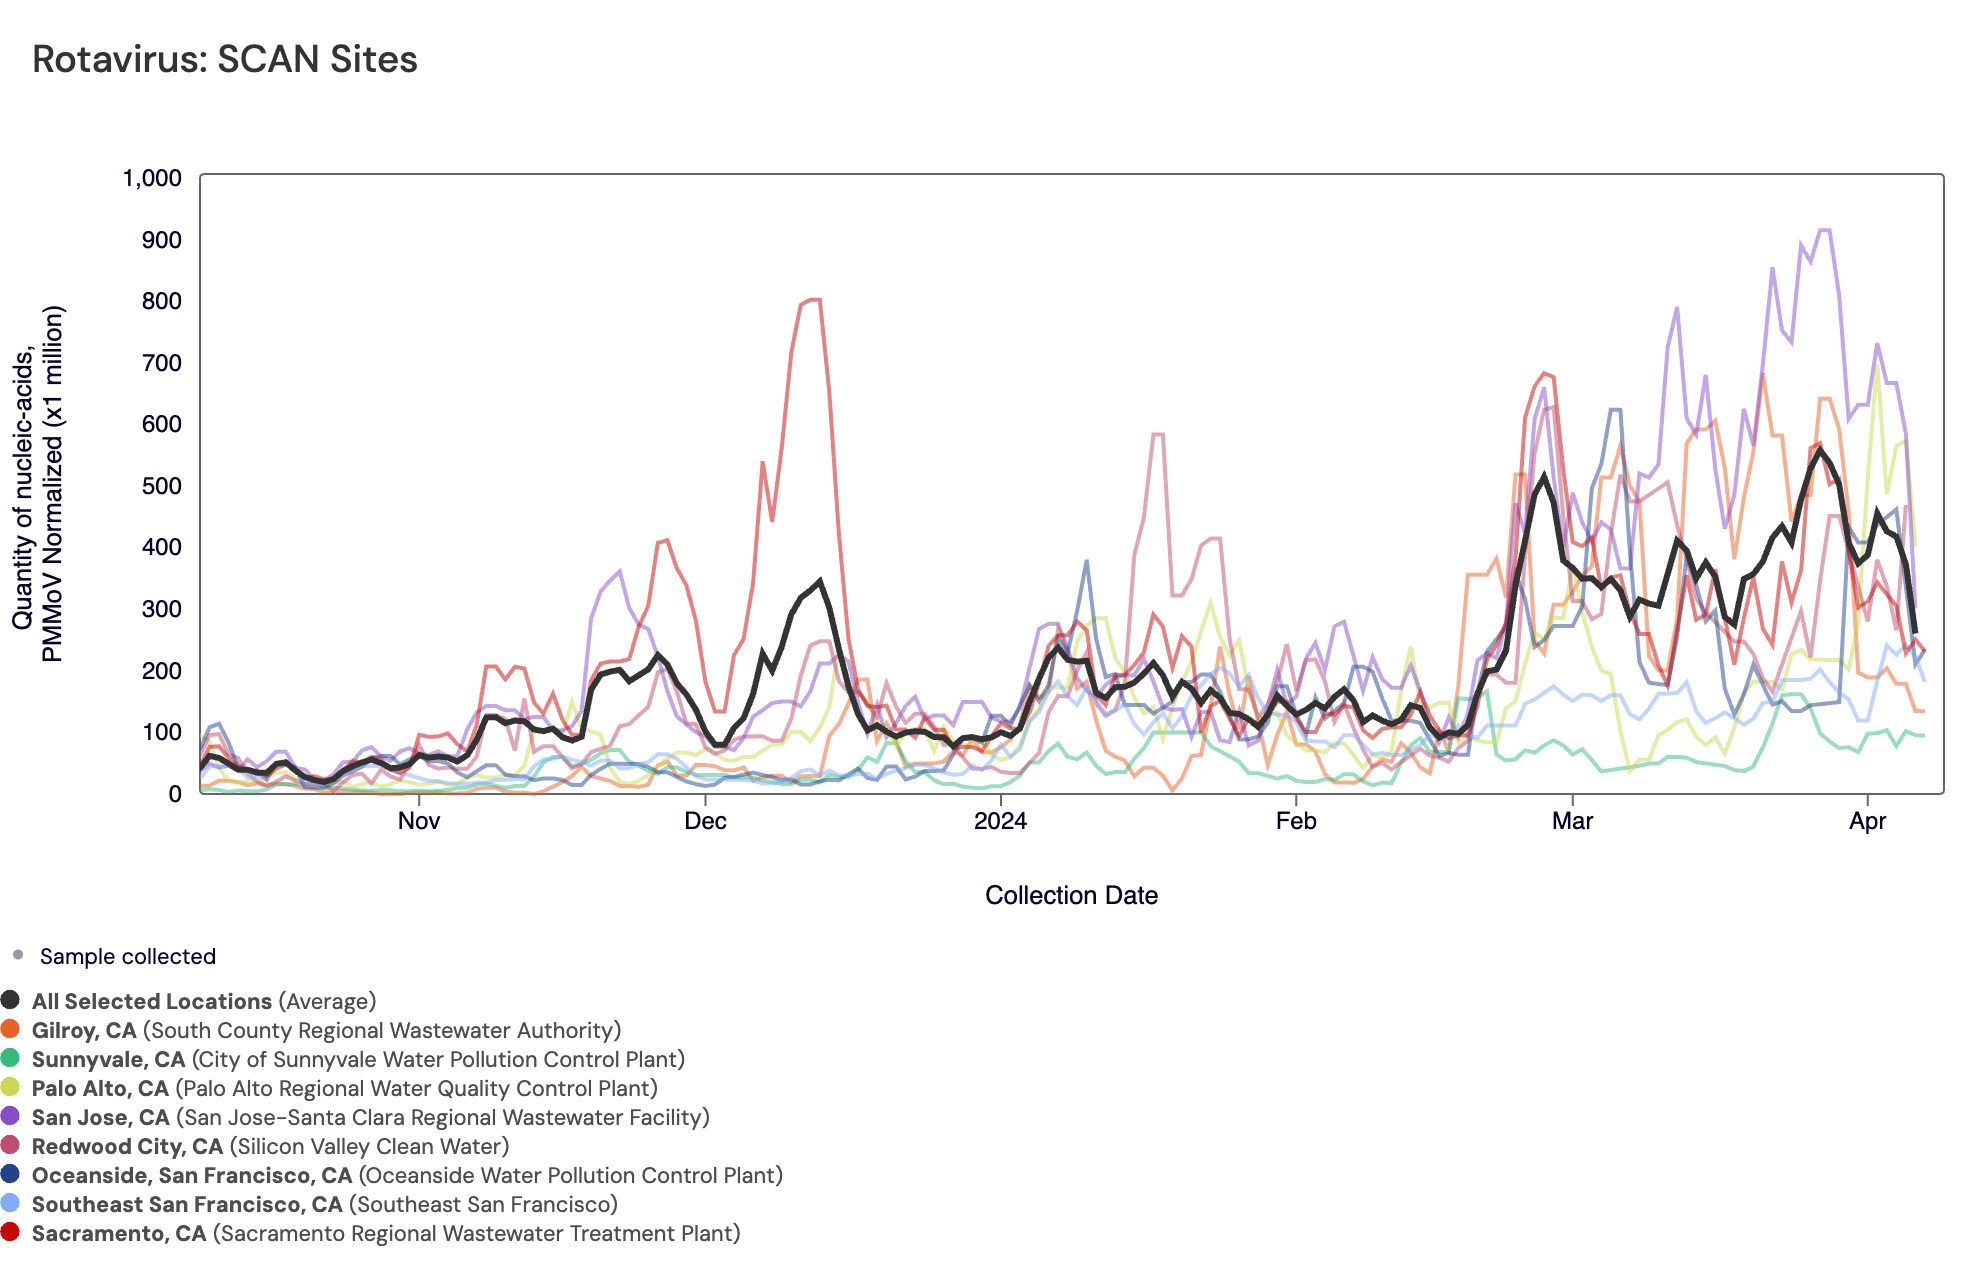Click the pink Redwood City legend dot

(x=10, y=1145)
